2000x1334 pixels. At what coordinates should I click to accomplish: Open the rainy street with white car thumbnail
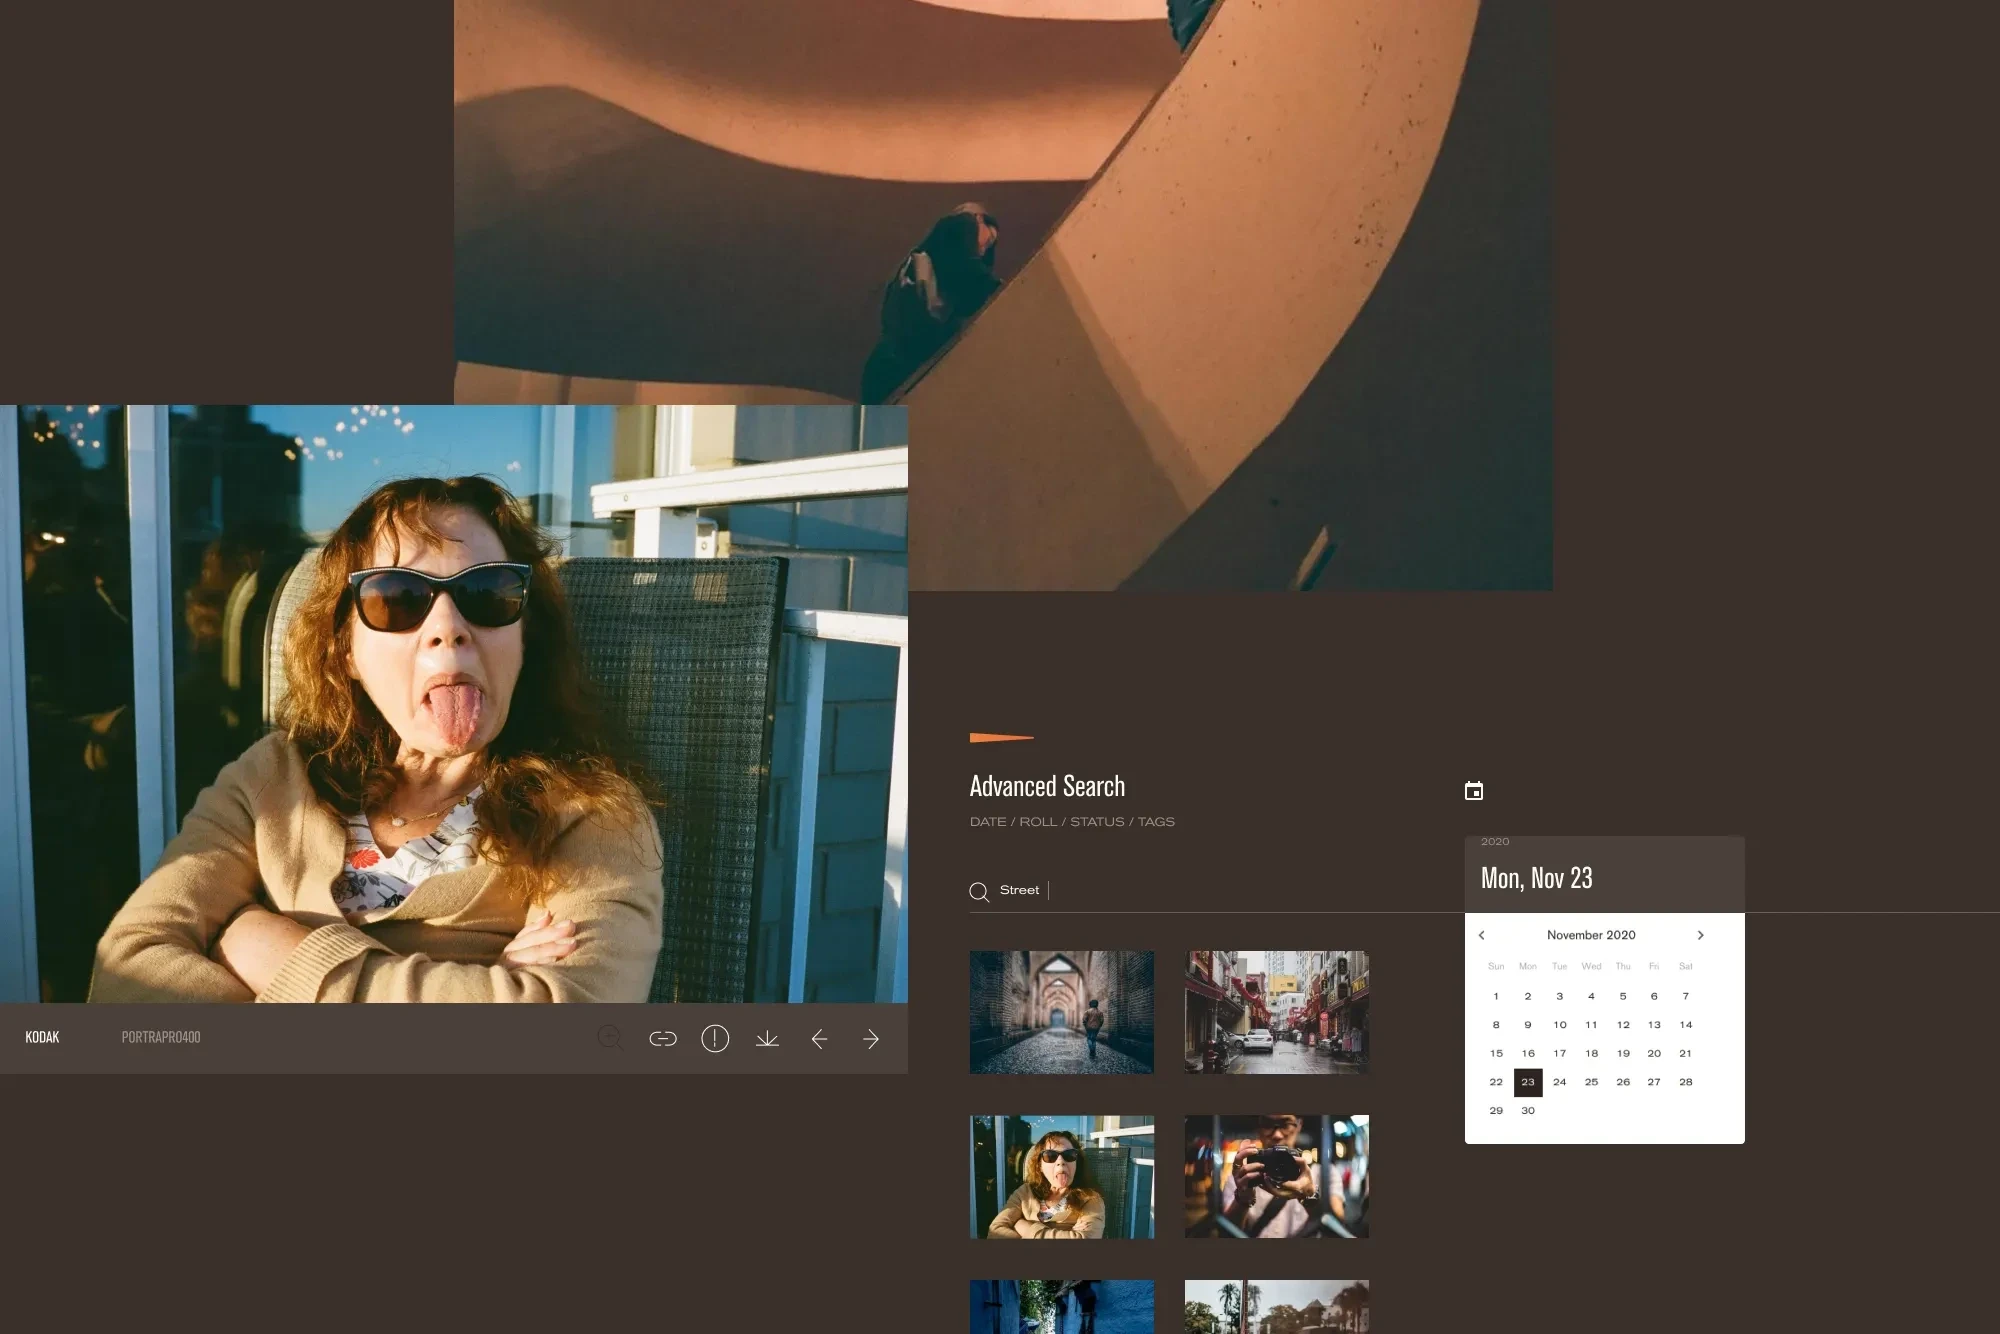pyautogui.click(x=1276, y=1012)
